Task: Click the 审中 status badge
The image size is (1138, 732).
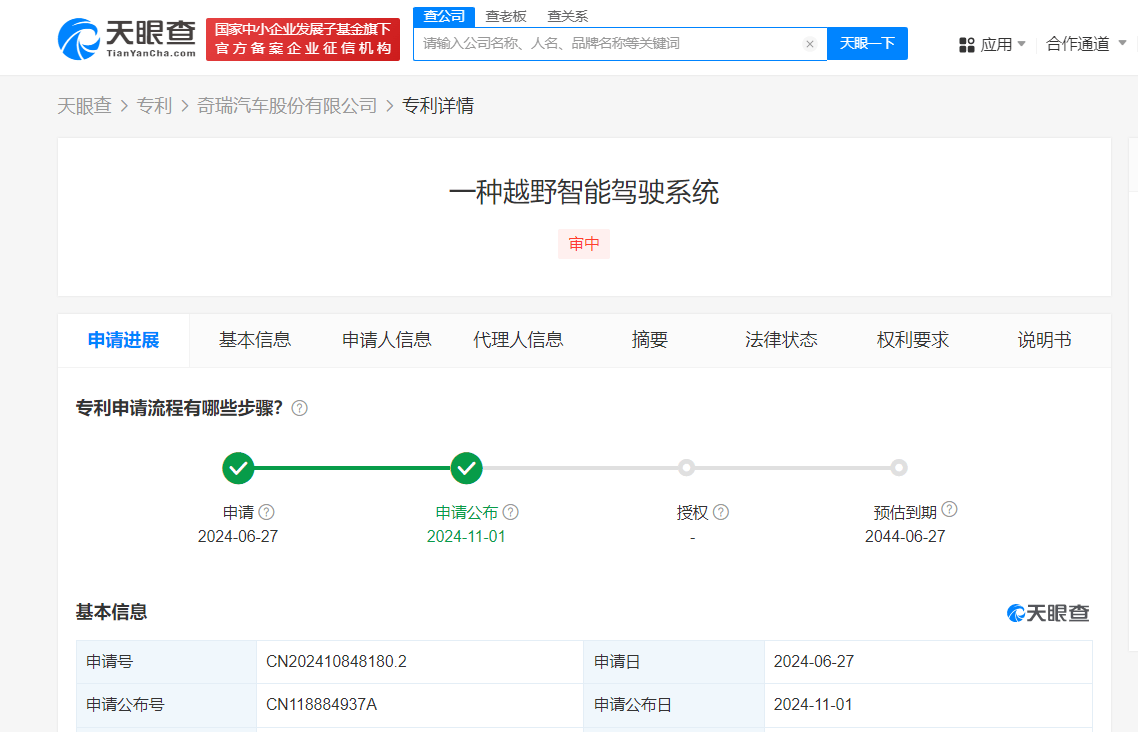Action: (x=584, y=244)
